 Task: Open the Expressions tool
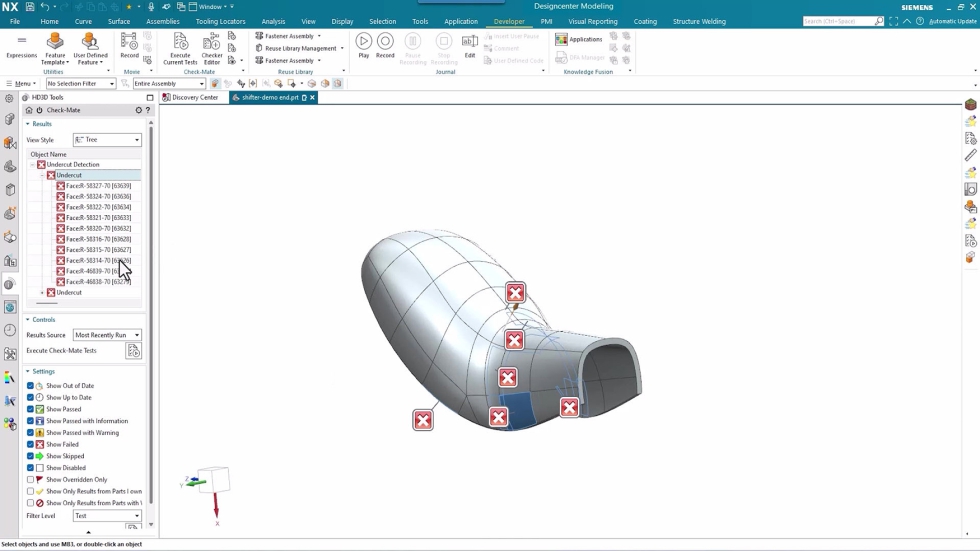[21, 47]
